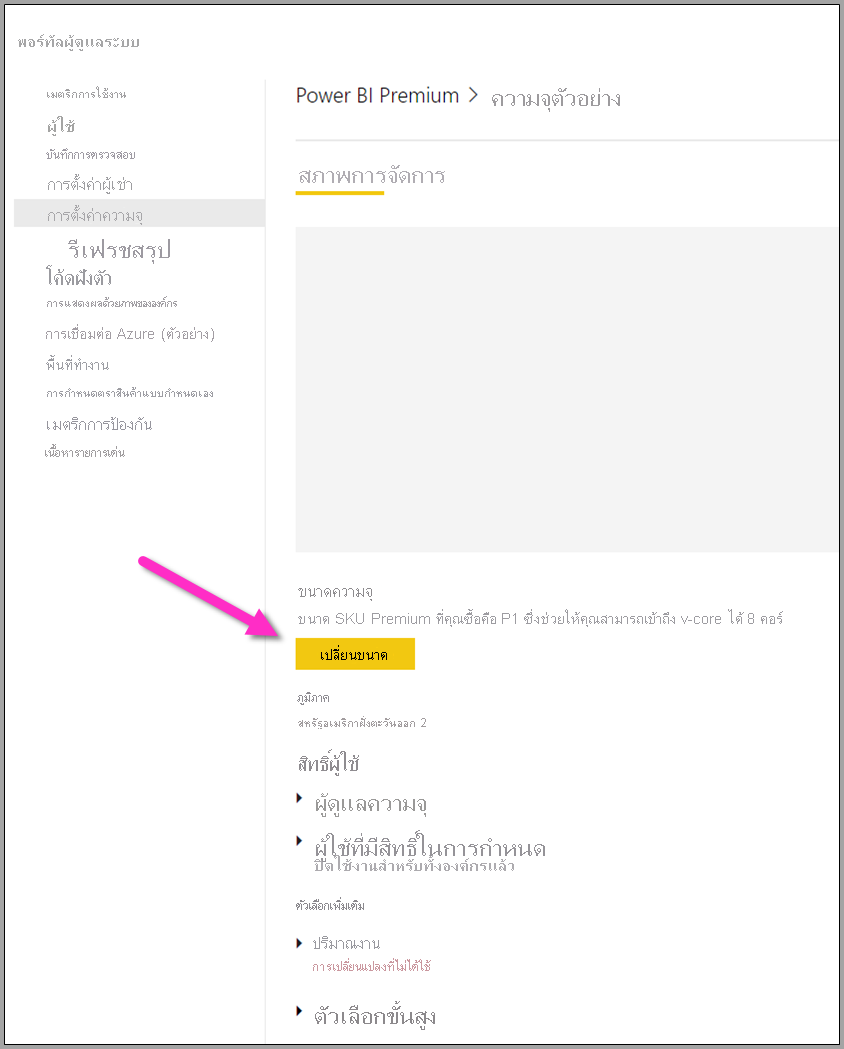The image size is (844, 1049).
Task: Open รีเฟรชสรุป in the sidebar
Action: point(119,250)
